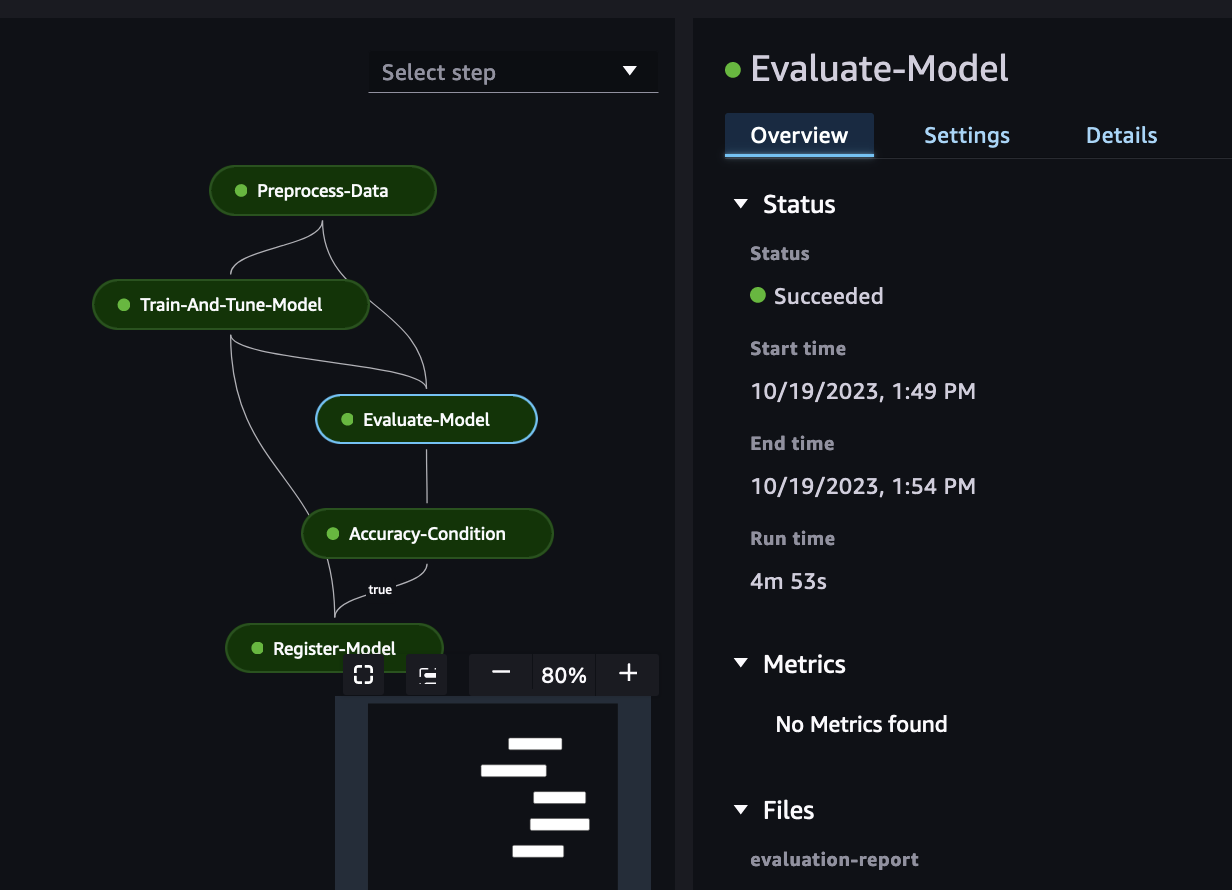The width and height of the screenshot is (1232, 890).
Task: Zoom in the pipeline graph with plus
Action: click(628, 674)
